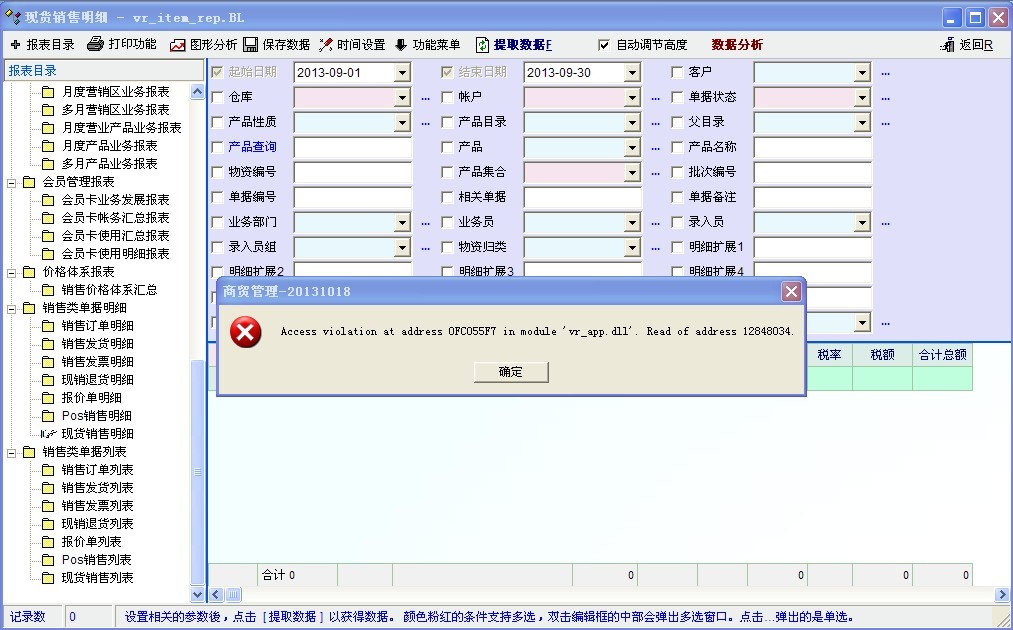Check the 客户 filter checkbox
Viewport: 1013px width, 630px height.
(678, 72)
